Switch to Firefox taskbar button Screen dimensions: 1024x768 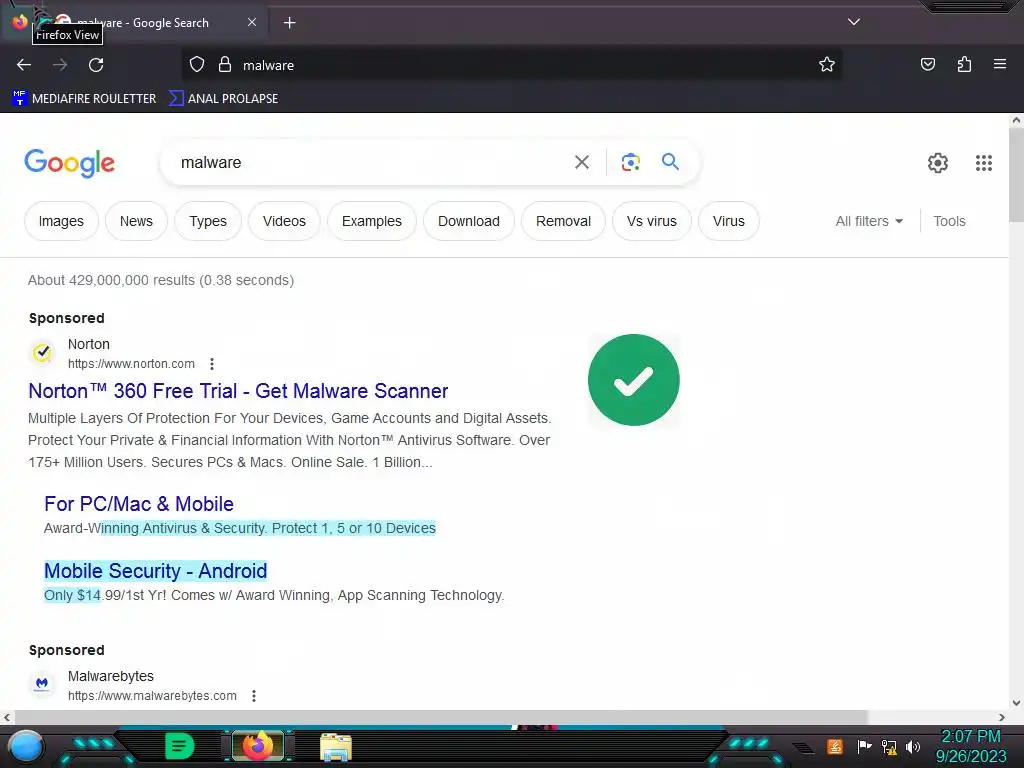pyautogui.click(x=258, y=746)
